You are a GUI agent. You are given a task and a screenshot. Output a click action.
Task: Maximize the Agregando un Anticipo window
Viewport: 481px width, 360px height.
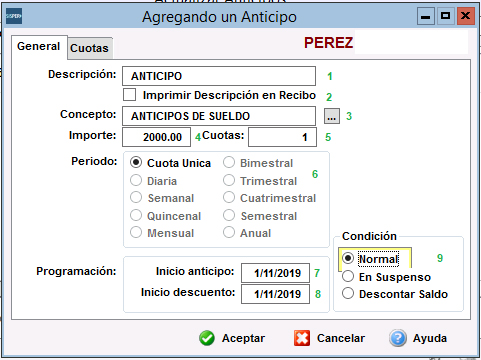446,16
